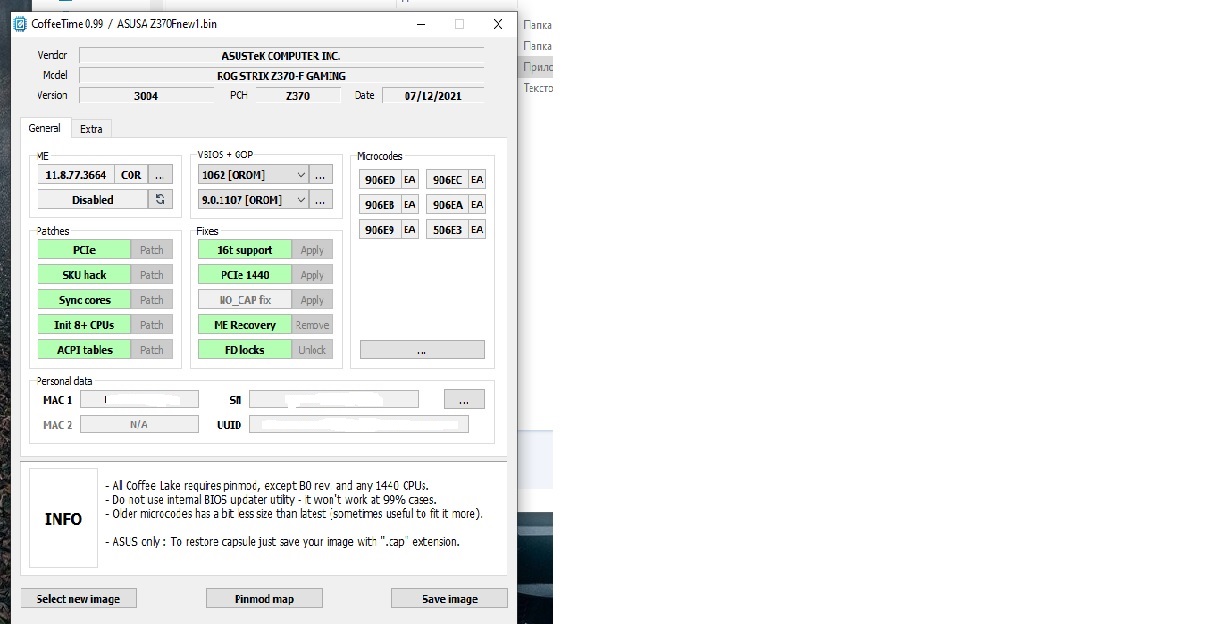Click the Microcodes browse button

pos(422,350)
